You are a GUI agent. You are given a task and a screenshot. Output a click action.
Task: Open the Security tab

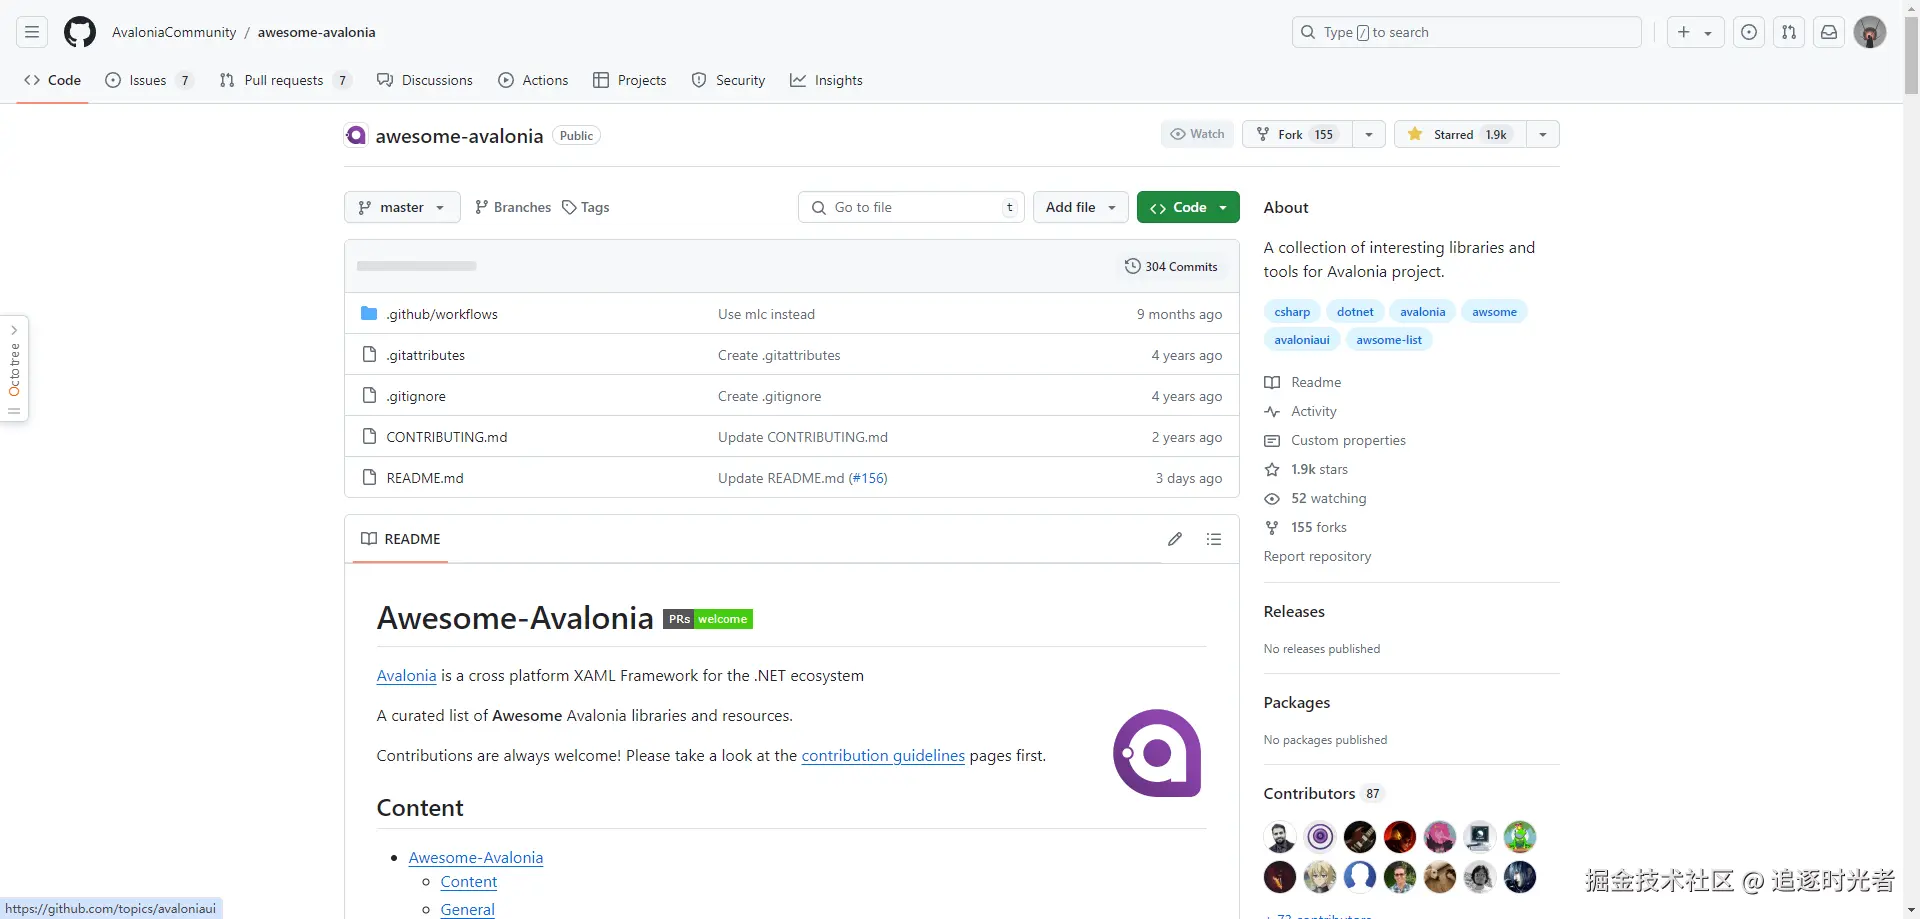click(728, 80)
